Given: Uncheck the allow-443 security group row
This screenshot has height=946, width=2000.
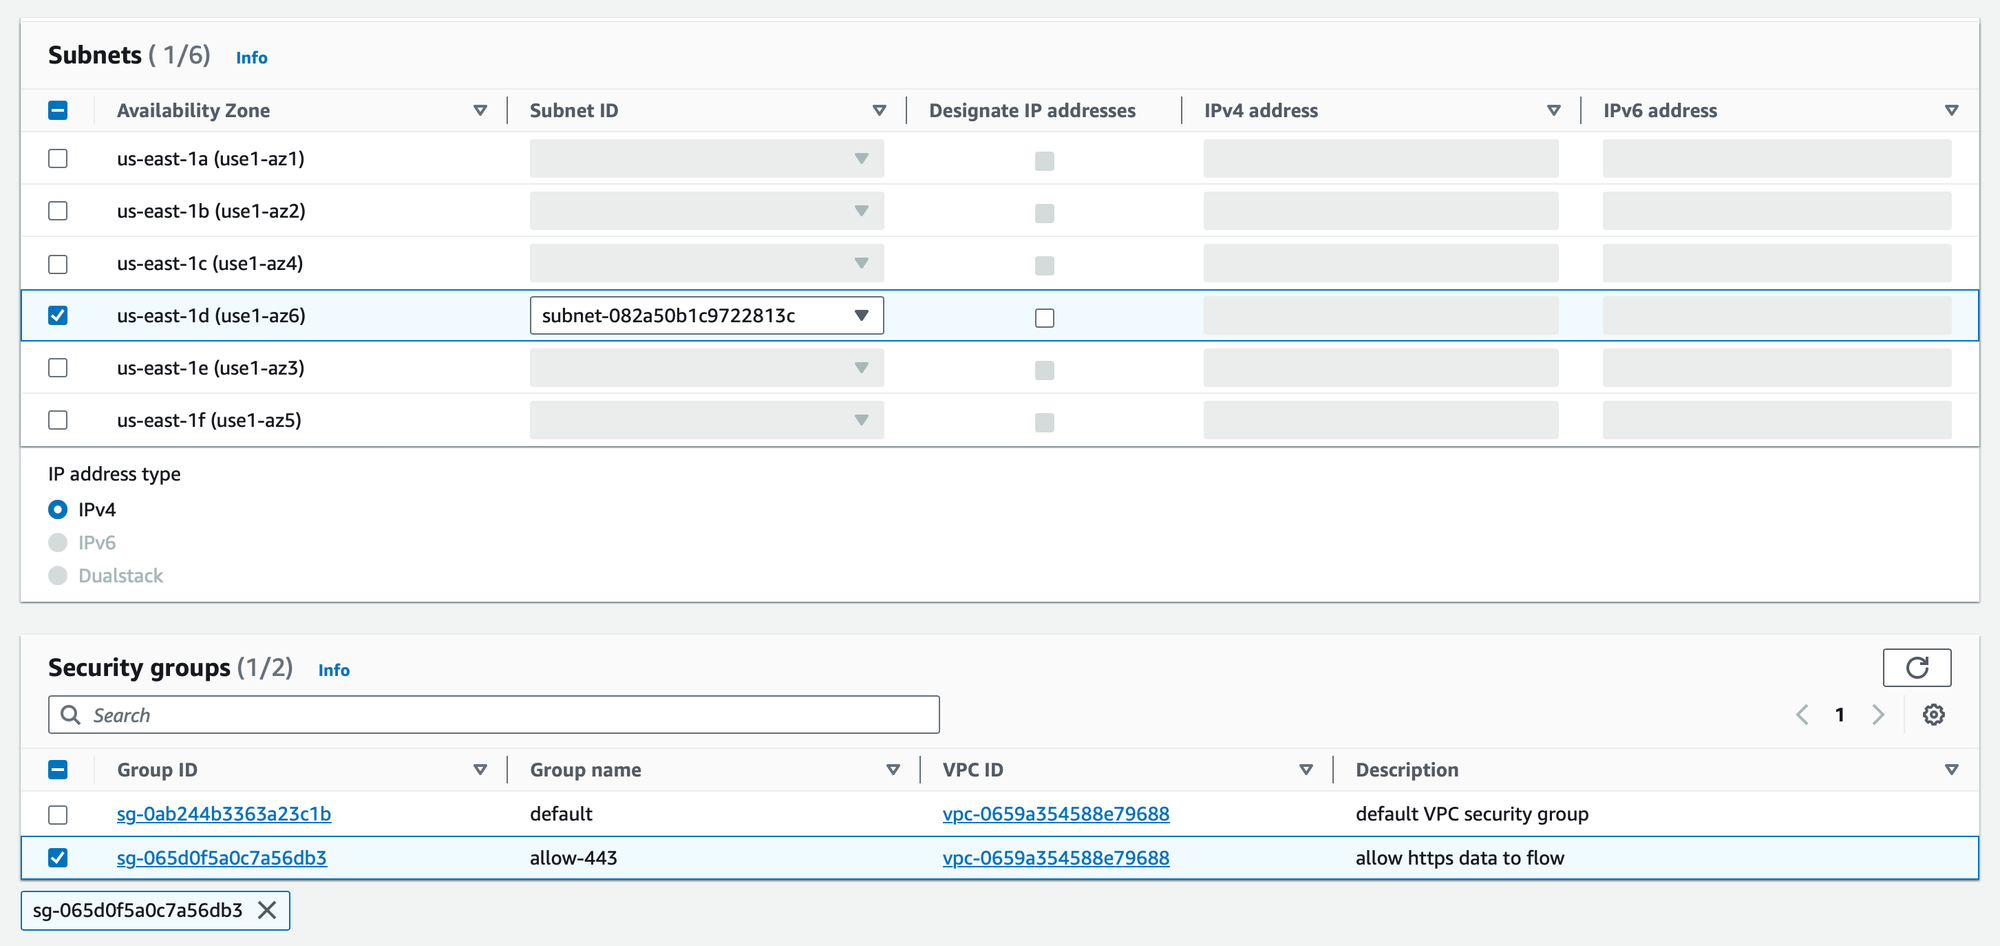Looking at the screenshot, I should point(58,857).
